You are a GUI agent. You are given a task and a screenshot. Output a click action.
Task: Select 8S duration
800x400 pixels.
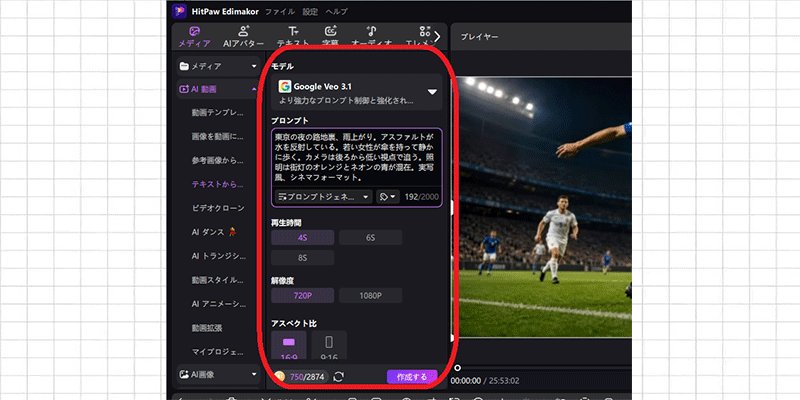(x=303, y=258)
